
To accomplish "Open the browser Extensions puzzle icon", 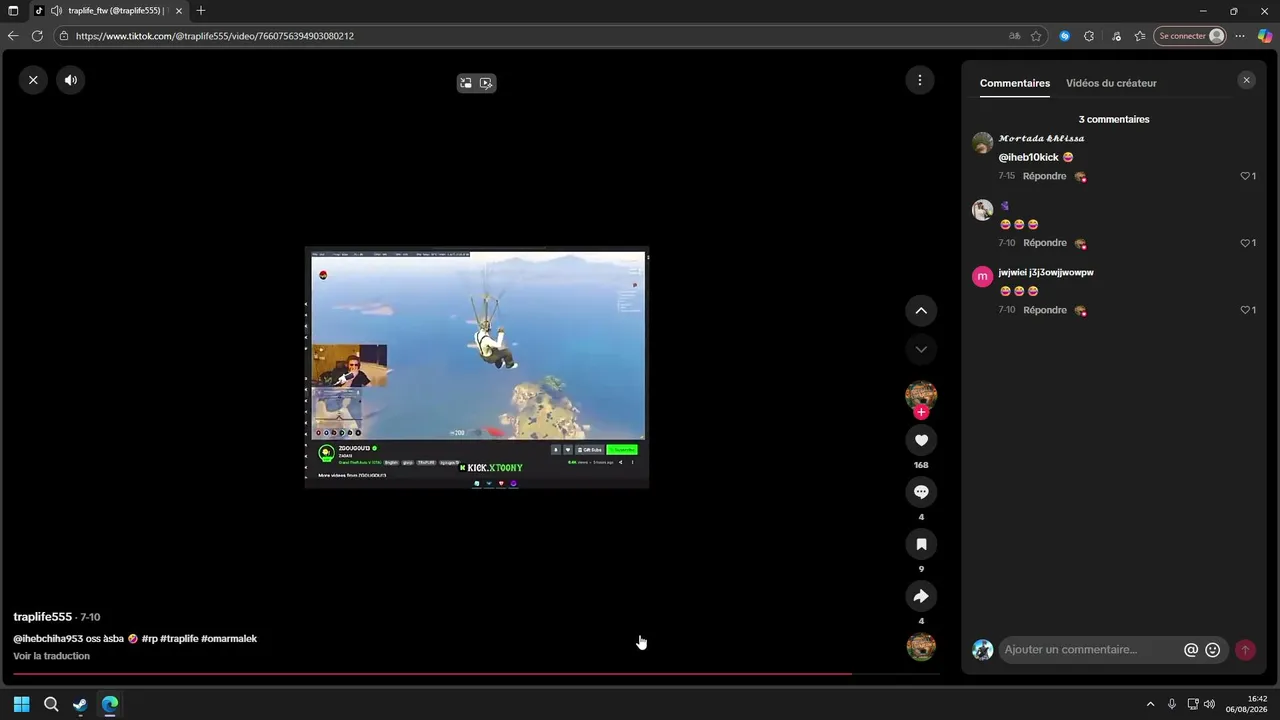I will 1089,36.
